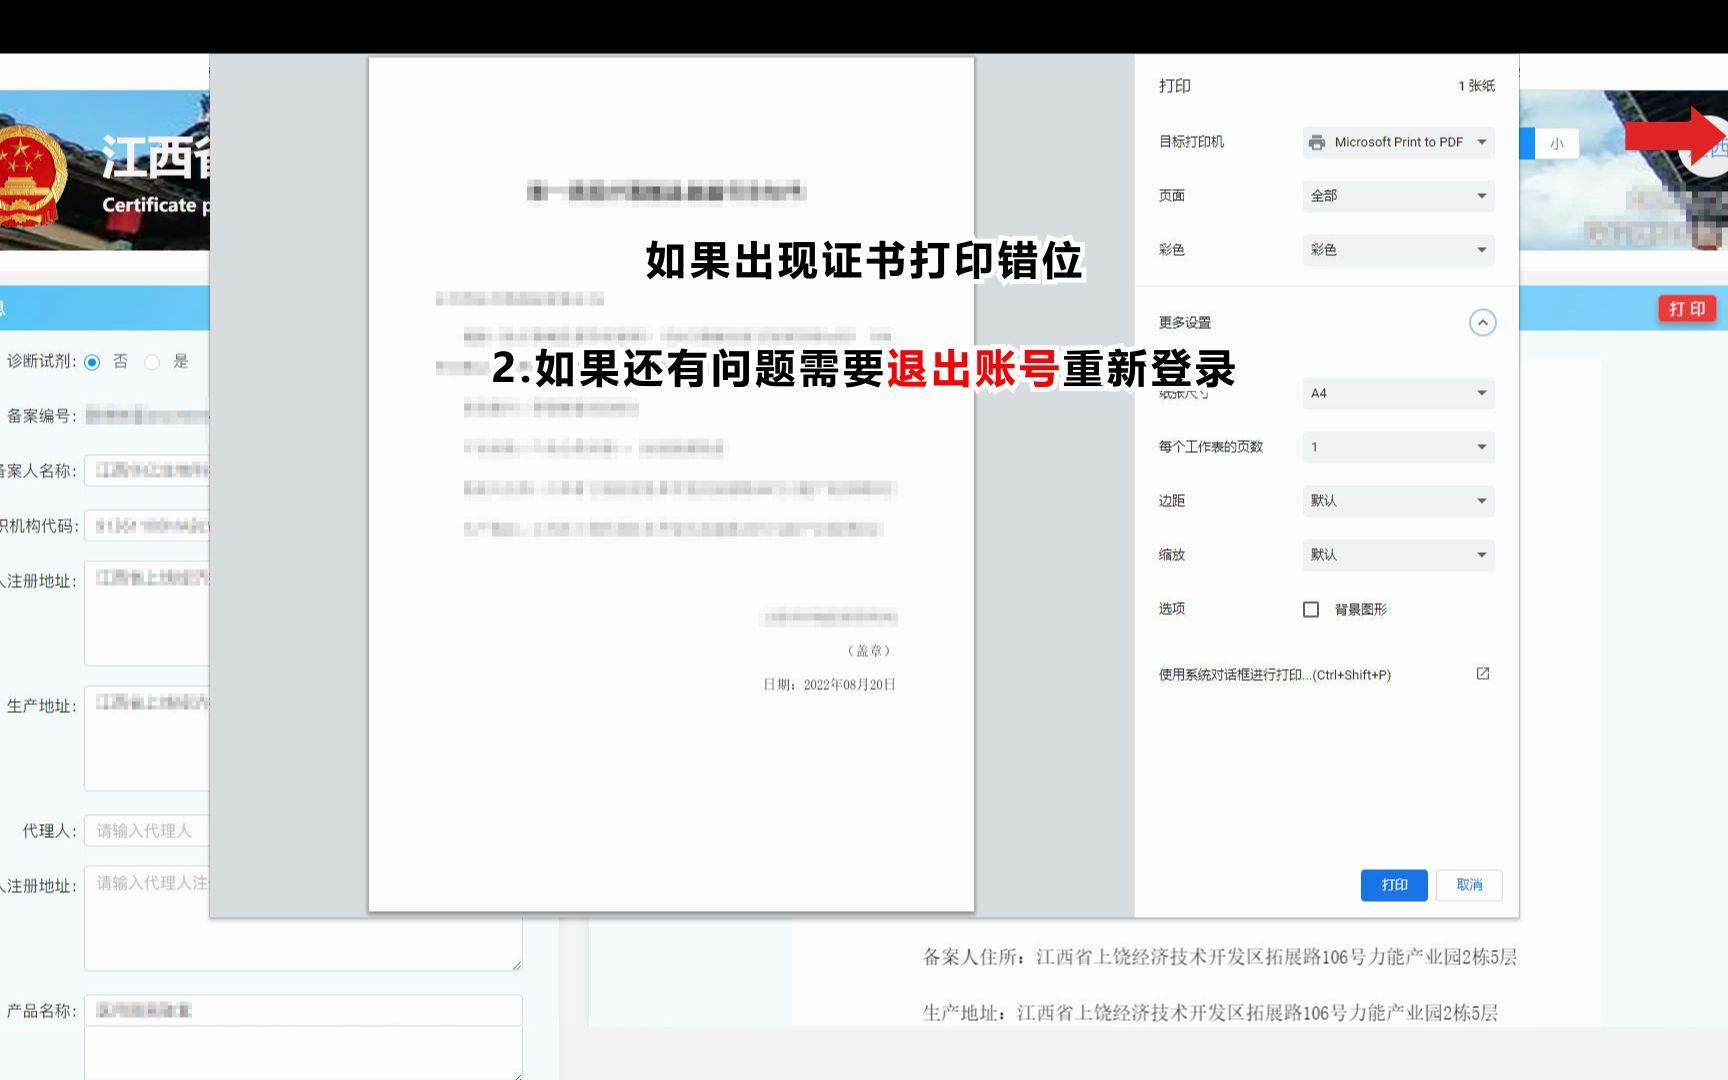This screenshot has width=1728, height=1080.
Task: Click the 取消 button
Action: pyautogui.click(x=1469, y=885)
